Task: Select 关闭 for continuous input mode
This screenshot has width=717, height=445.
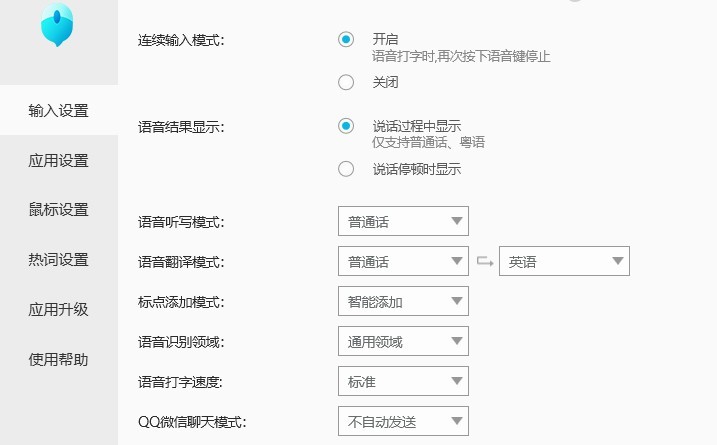Action: [346, 82]
